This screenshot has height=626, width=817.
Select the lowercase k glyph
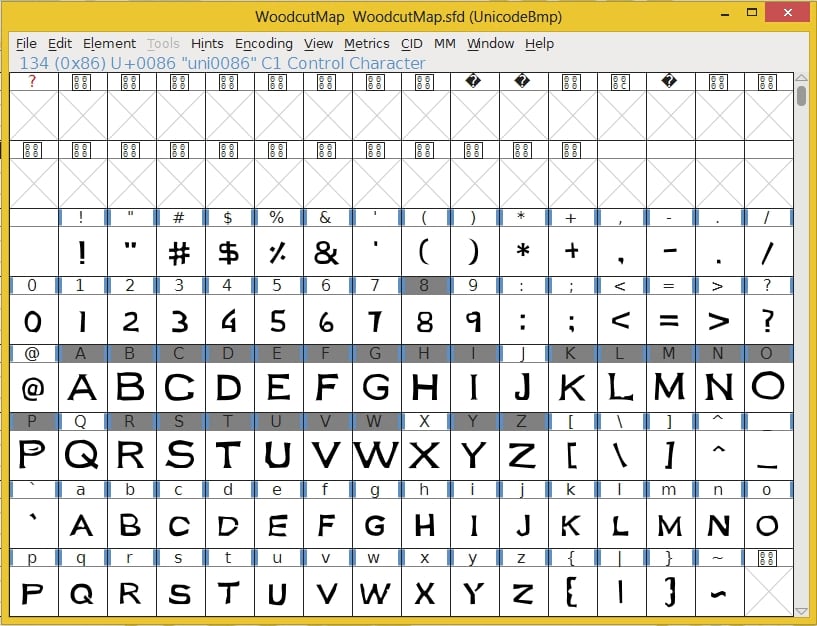(x=573, y=523)
